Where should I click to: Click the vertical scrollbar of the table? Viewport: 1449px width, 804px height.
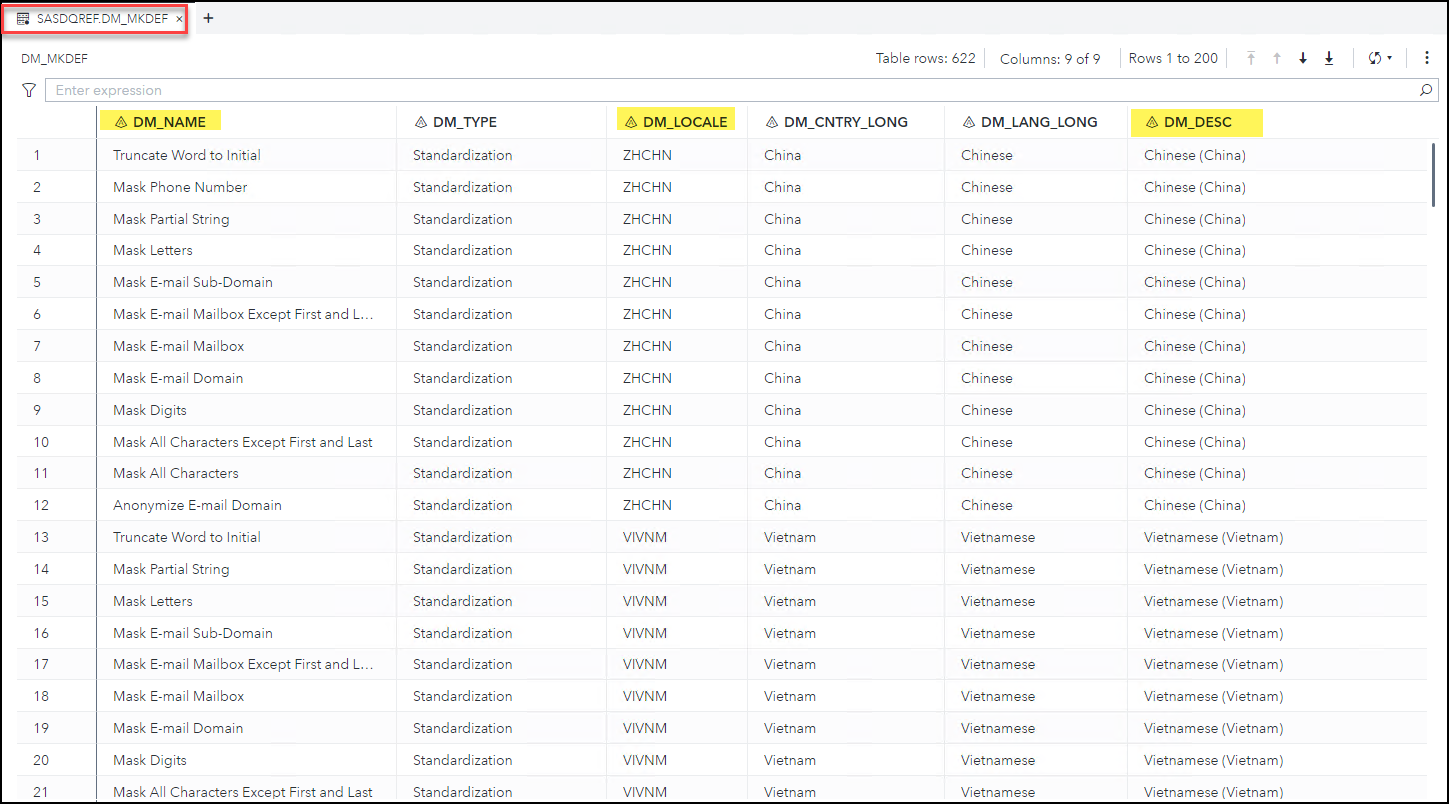pyautogui.click(x=1433, y=175)
